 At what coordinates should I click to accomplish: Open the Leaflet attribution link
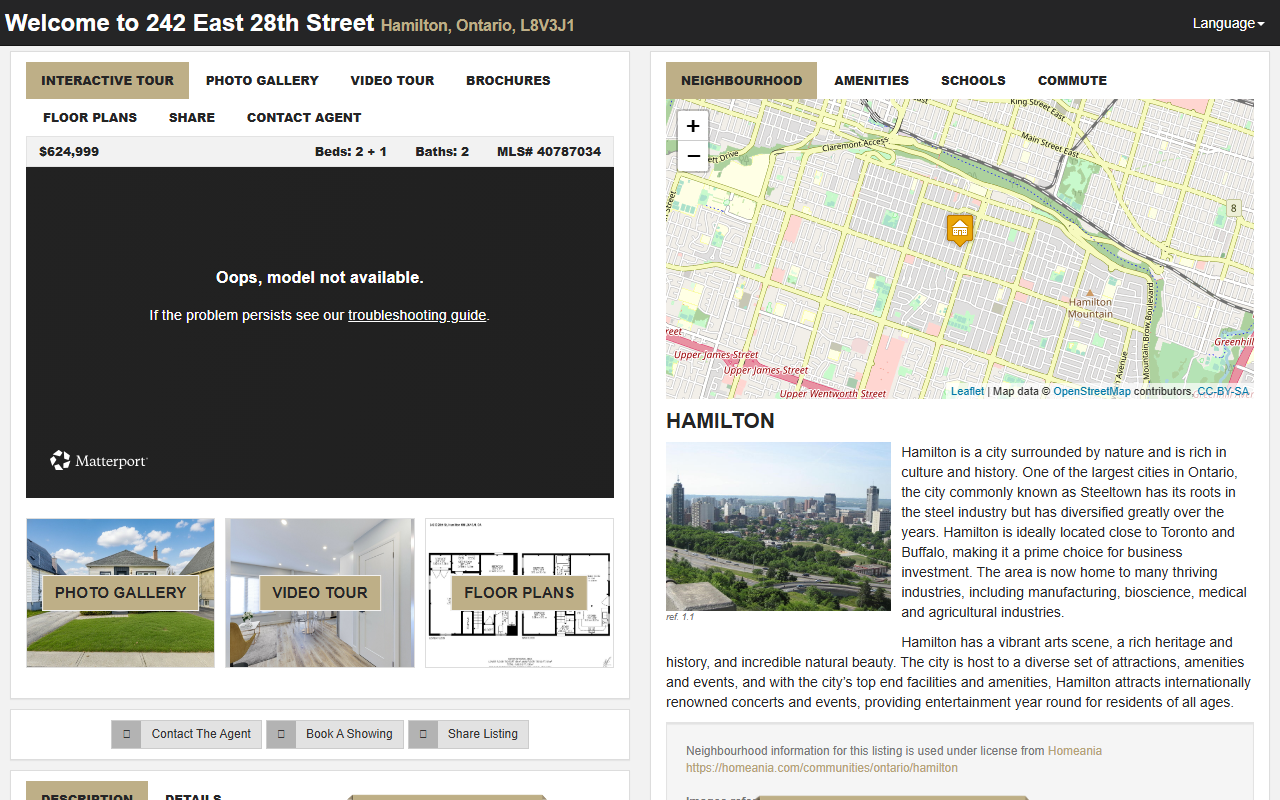[967, 391]
